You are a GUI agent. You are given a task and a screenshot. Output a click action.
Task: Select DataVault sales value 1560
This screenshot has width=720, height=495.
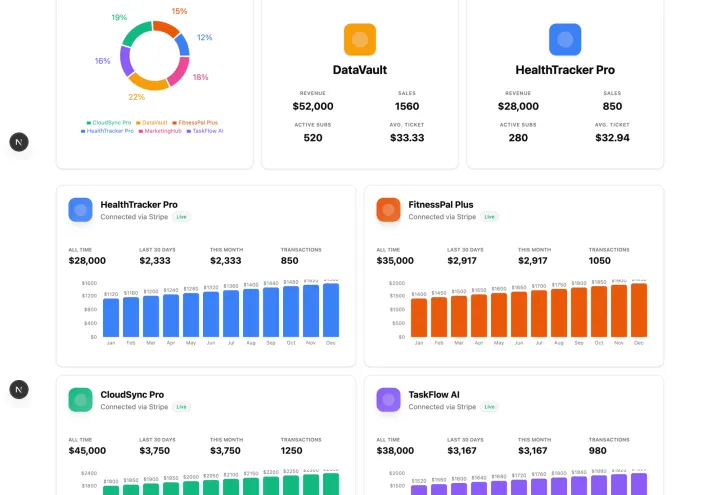(x=407, y=107)
